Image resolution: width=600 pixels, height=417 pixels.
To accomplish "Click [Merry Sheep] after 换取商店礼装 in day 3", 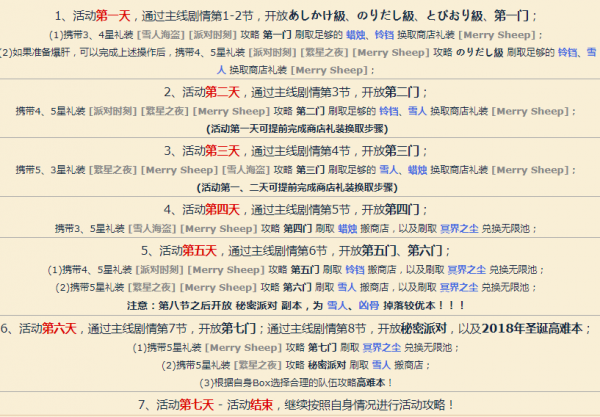I will click(530, 170).
